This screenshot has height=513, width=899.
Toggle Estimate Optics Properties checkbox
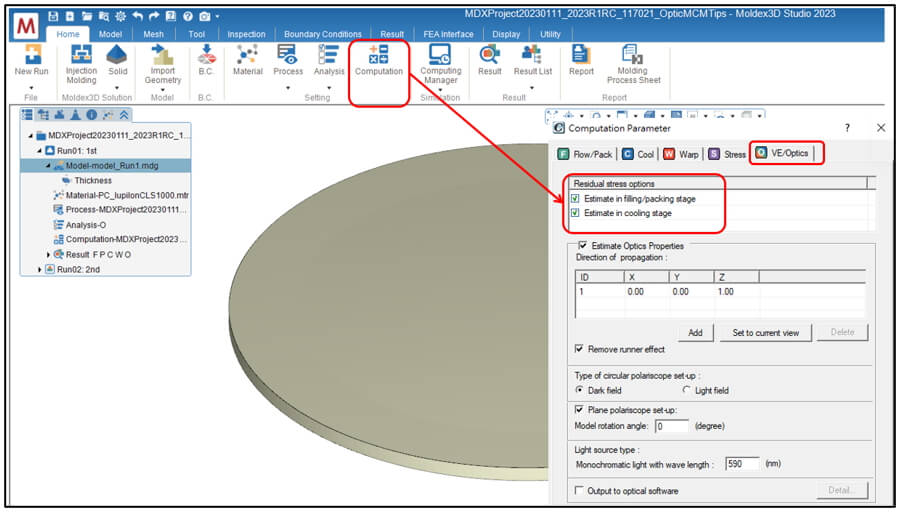(583, 245)
